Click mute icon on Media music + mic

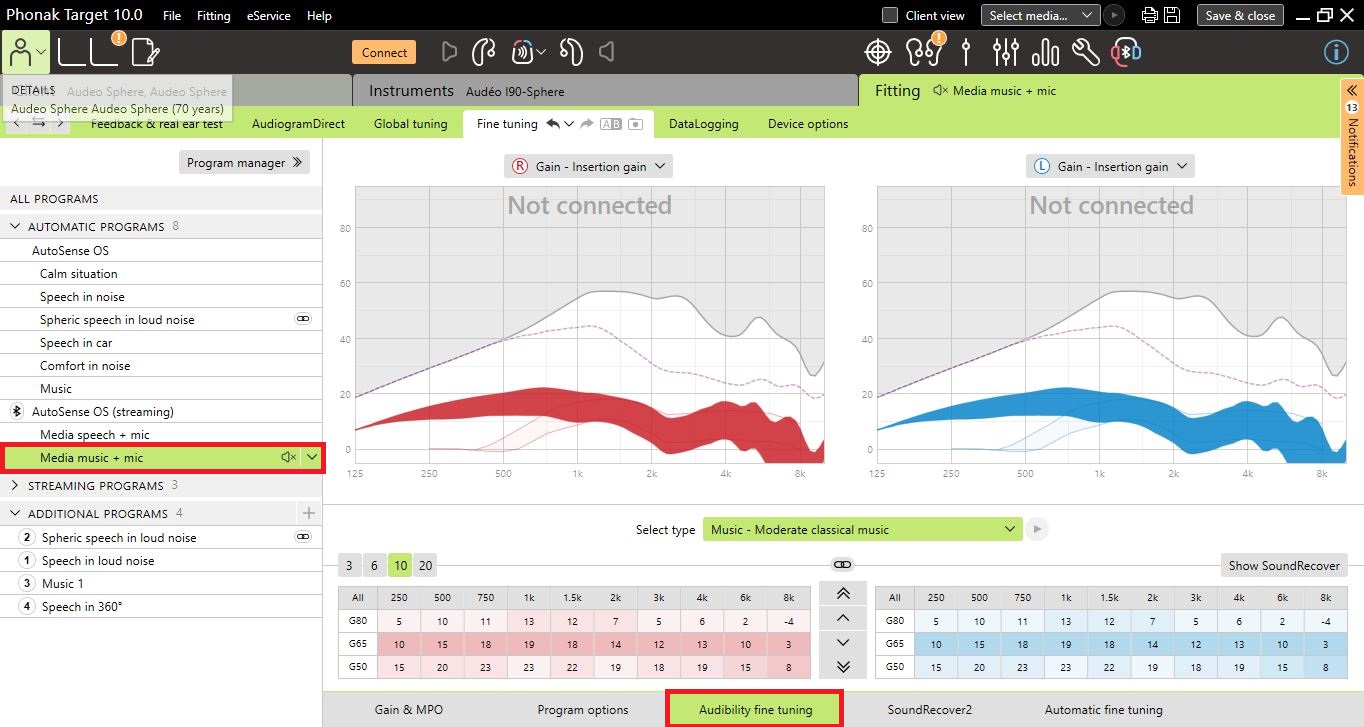click(288, 457)
